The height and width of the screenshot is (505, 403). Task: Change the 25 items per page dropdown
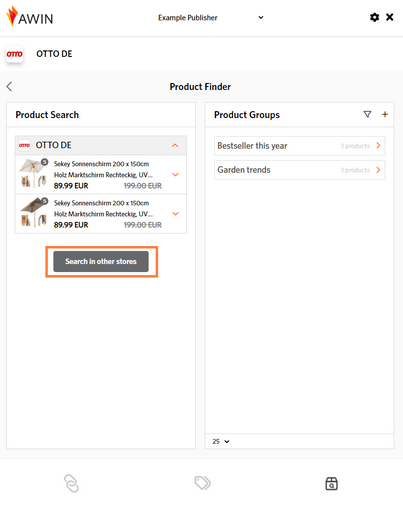click(x=221, y=441)
